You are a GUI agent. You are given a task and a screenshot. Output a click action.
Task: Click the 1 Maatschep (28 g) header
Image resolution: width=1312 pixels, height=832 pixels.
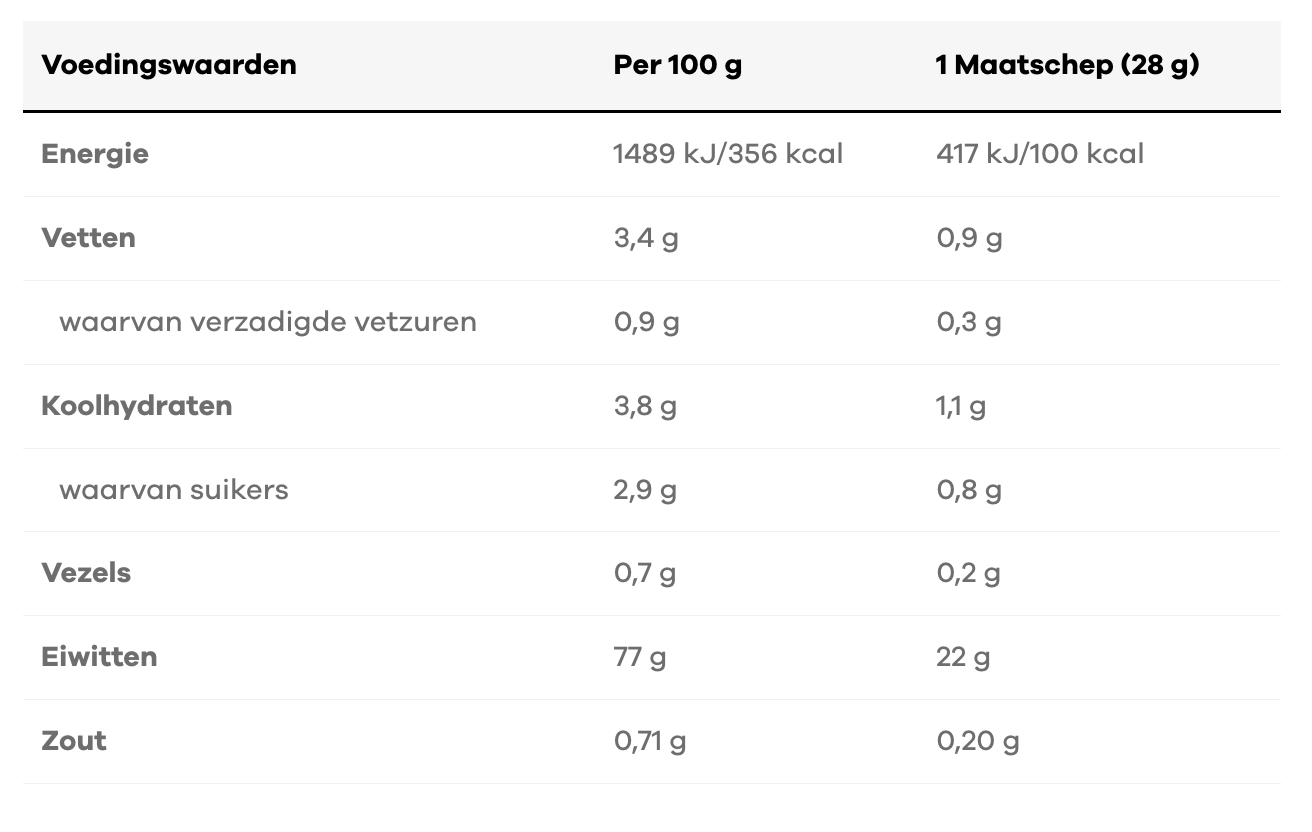1067,66
